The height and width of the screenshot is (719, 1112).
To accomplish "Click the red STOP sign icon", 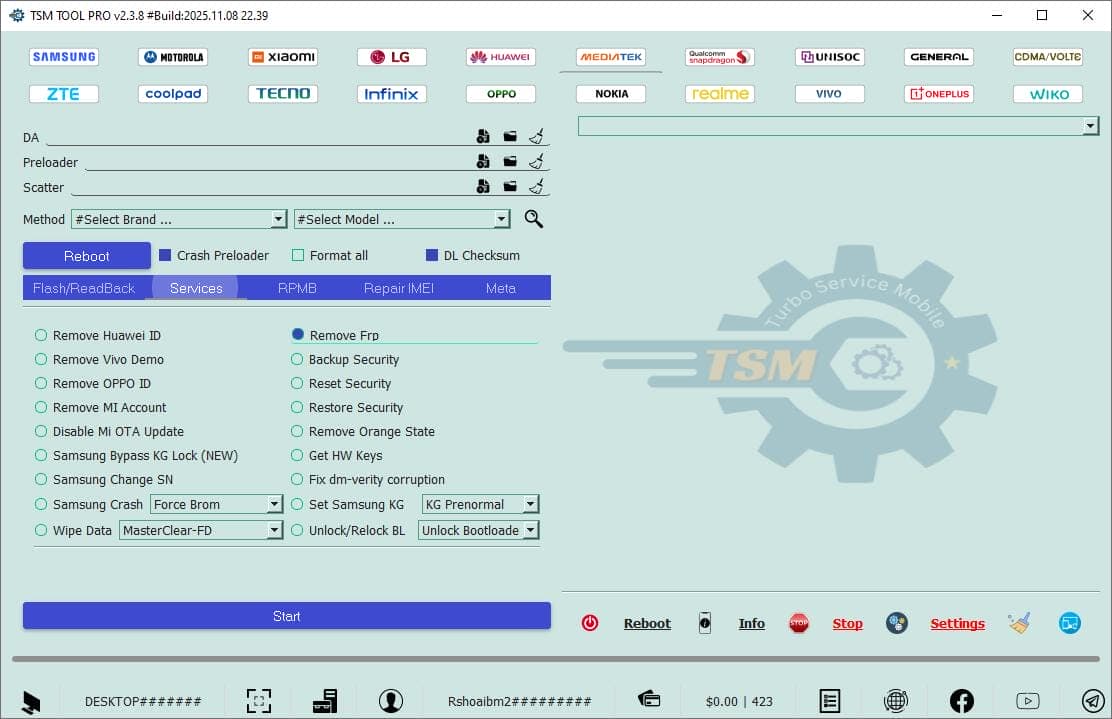I will [x=798, y=622].
